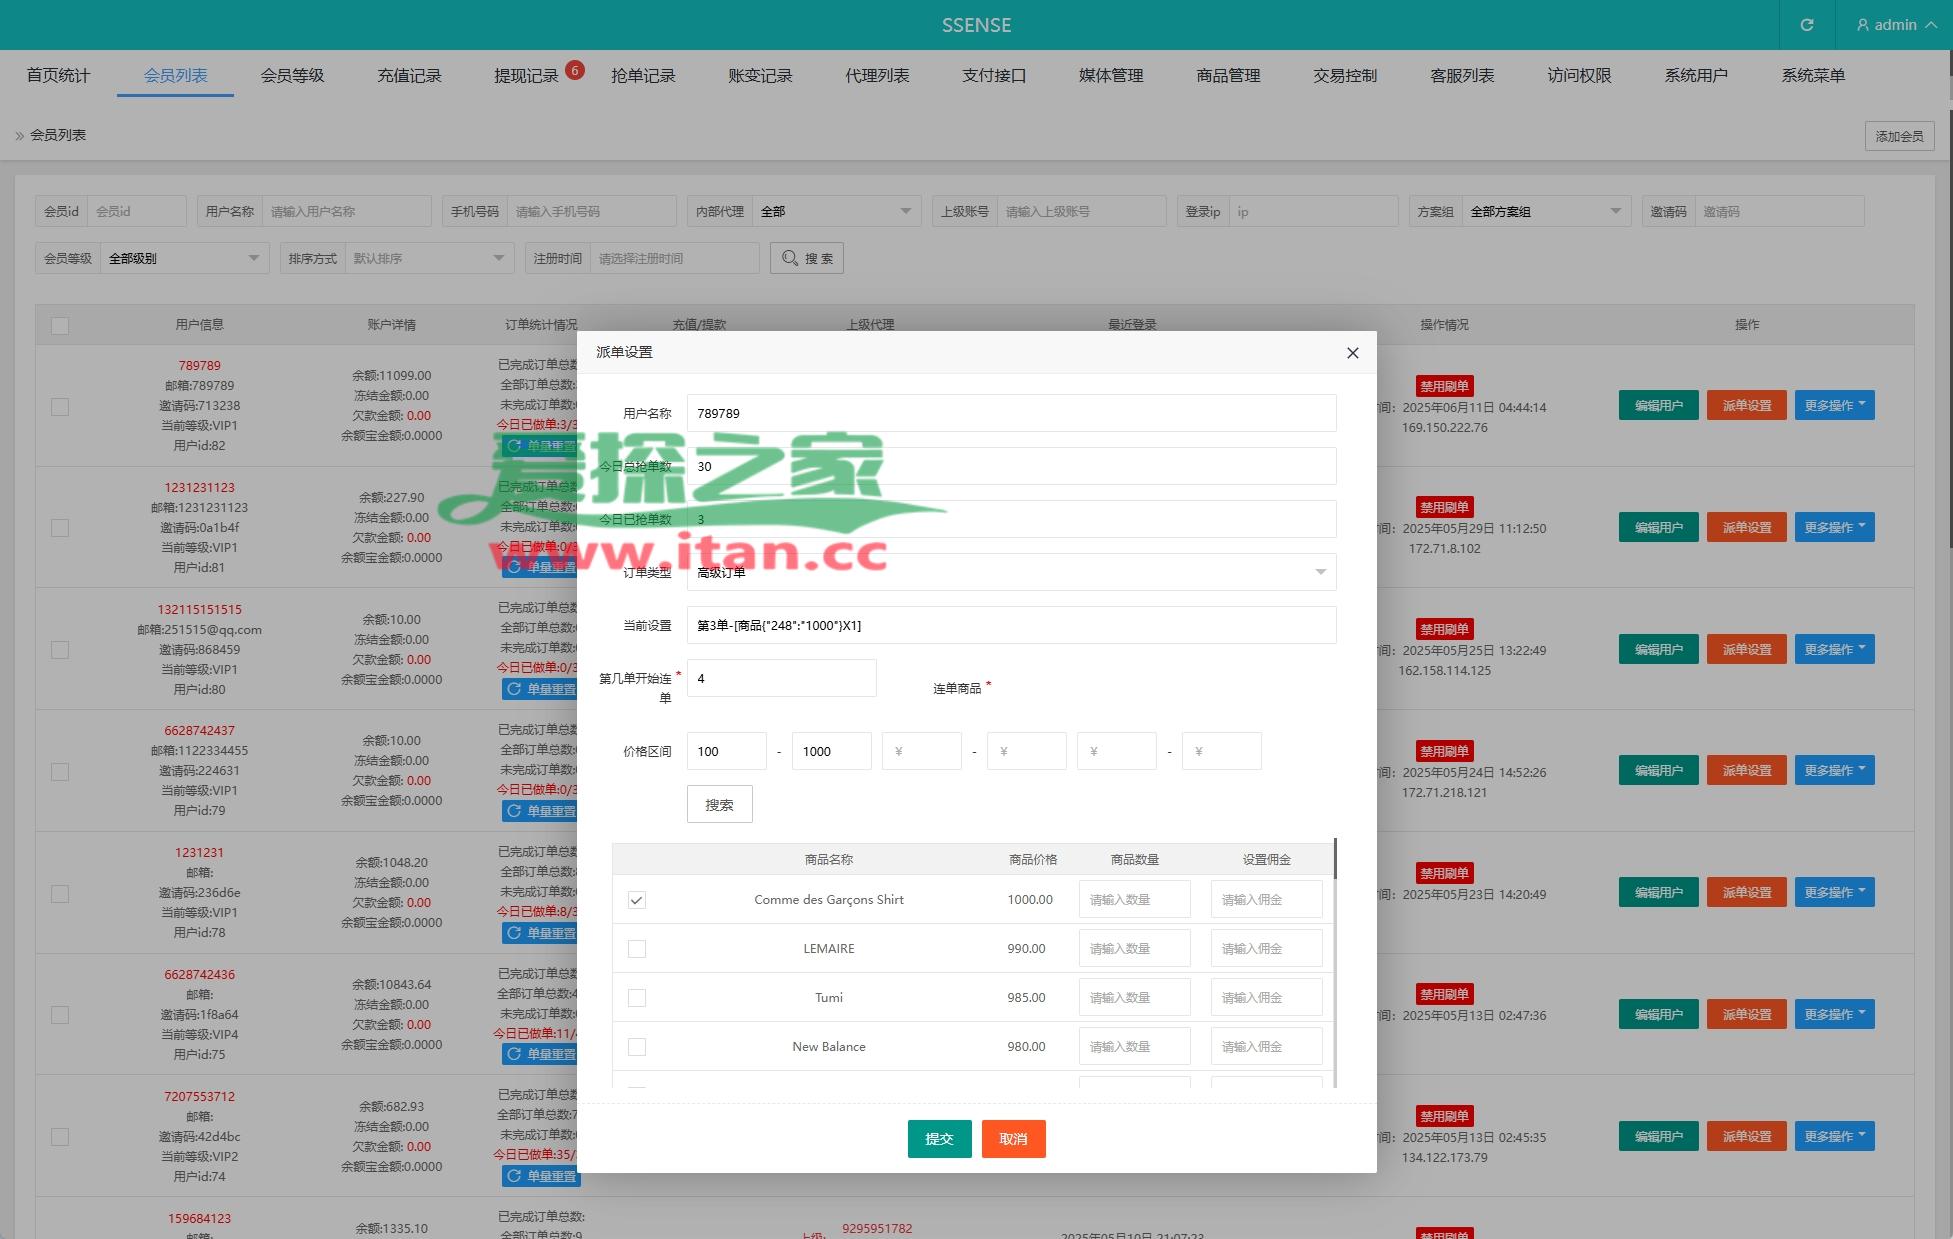Check the Tumi product row
The width and height of the screenshot is (1953, 1239).
[x=637, y=998]
